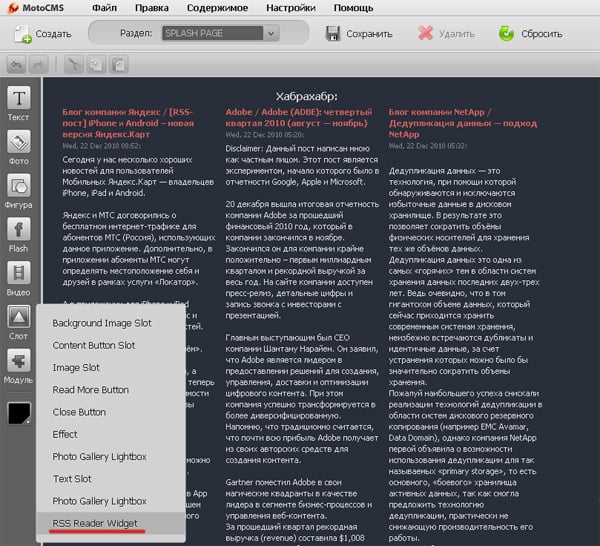The height and width of the screenshot is (546, 600).
Task: Choose RSS Reader Widget from slot list
Action: click(97, 521)
